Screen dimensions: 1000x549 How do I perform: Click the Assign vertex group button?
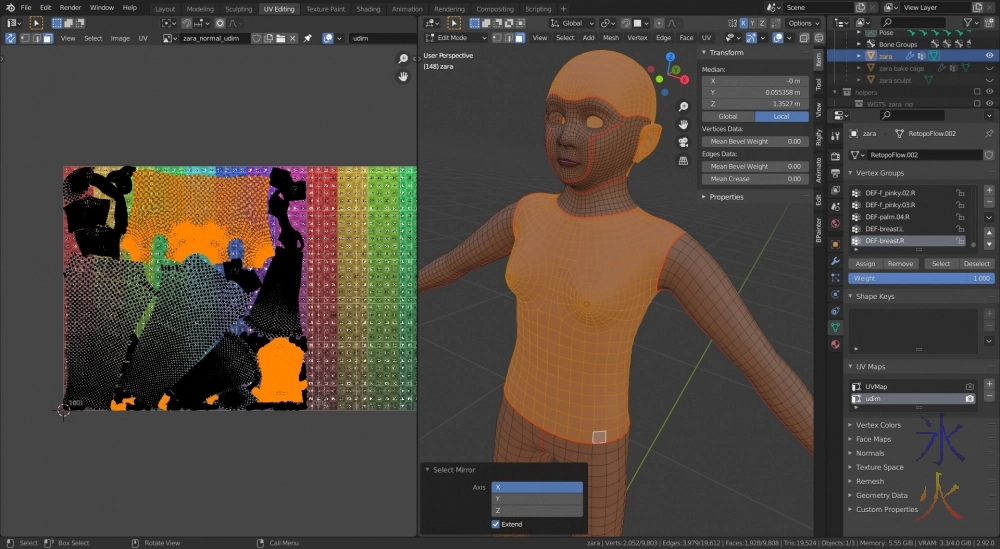865,264
